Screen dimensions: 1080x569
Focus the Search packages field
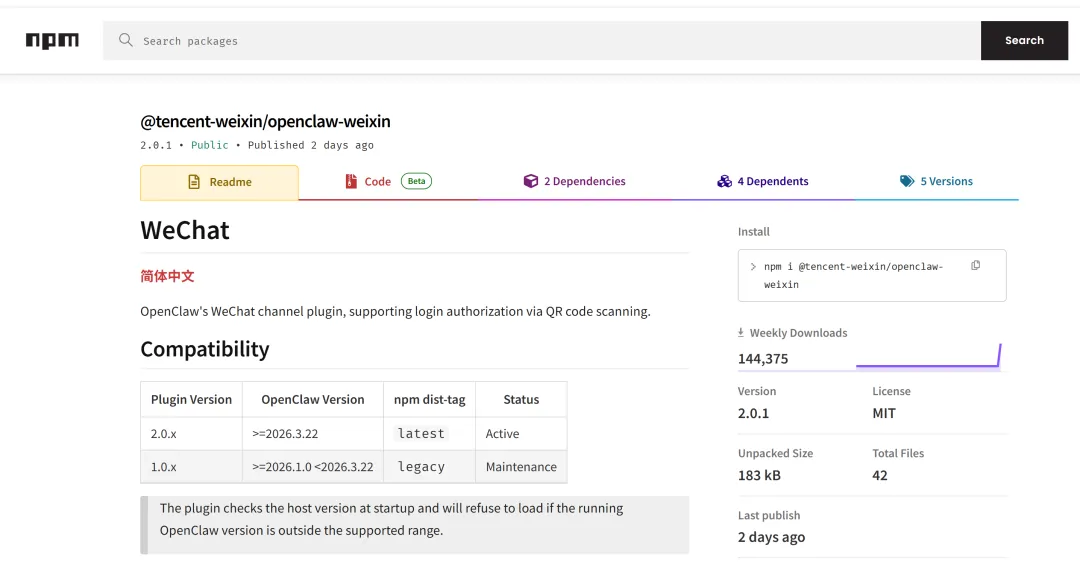coord(540,41)
